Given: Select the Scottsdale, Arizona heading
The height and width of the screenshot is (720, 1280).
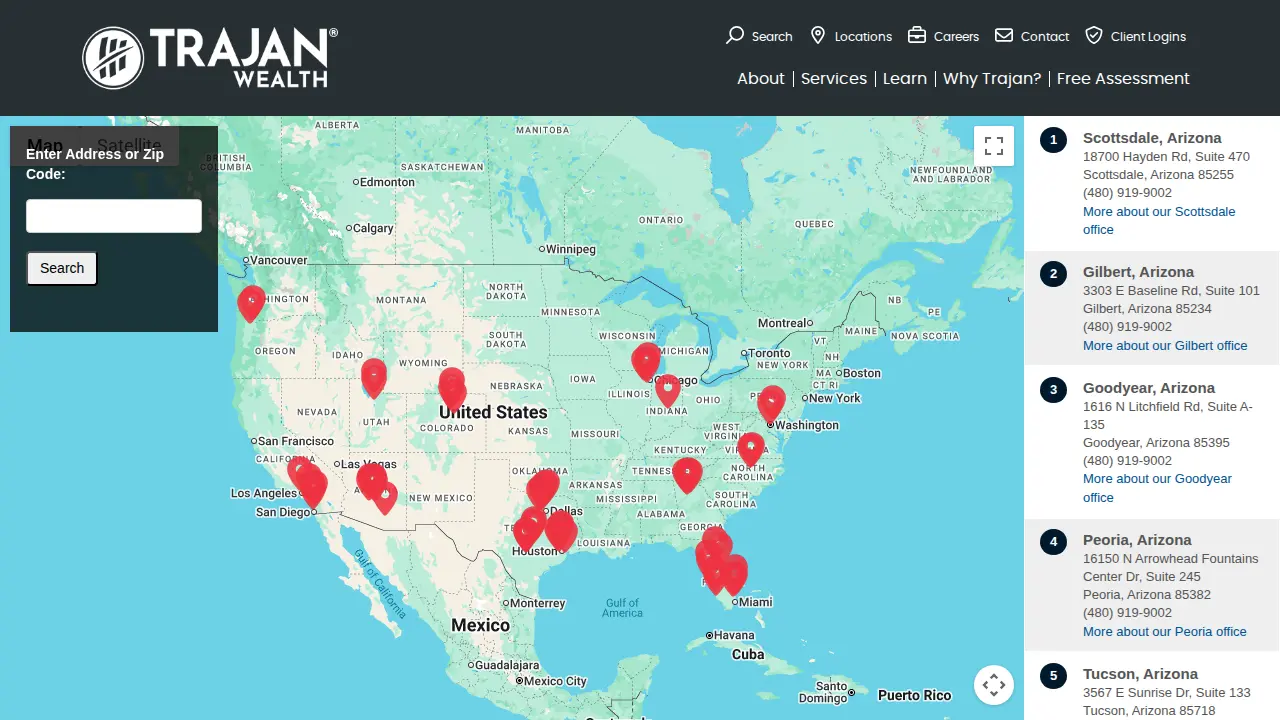Looking at the screenshot, I should [1152, 138].
